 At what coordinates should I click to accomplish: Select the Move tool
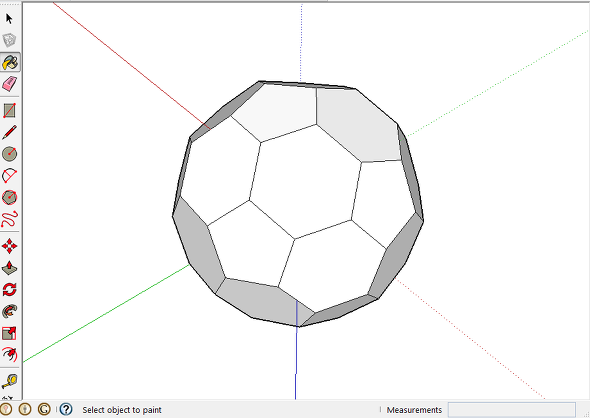(9, 246)
